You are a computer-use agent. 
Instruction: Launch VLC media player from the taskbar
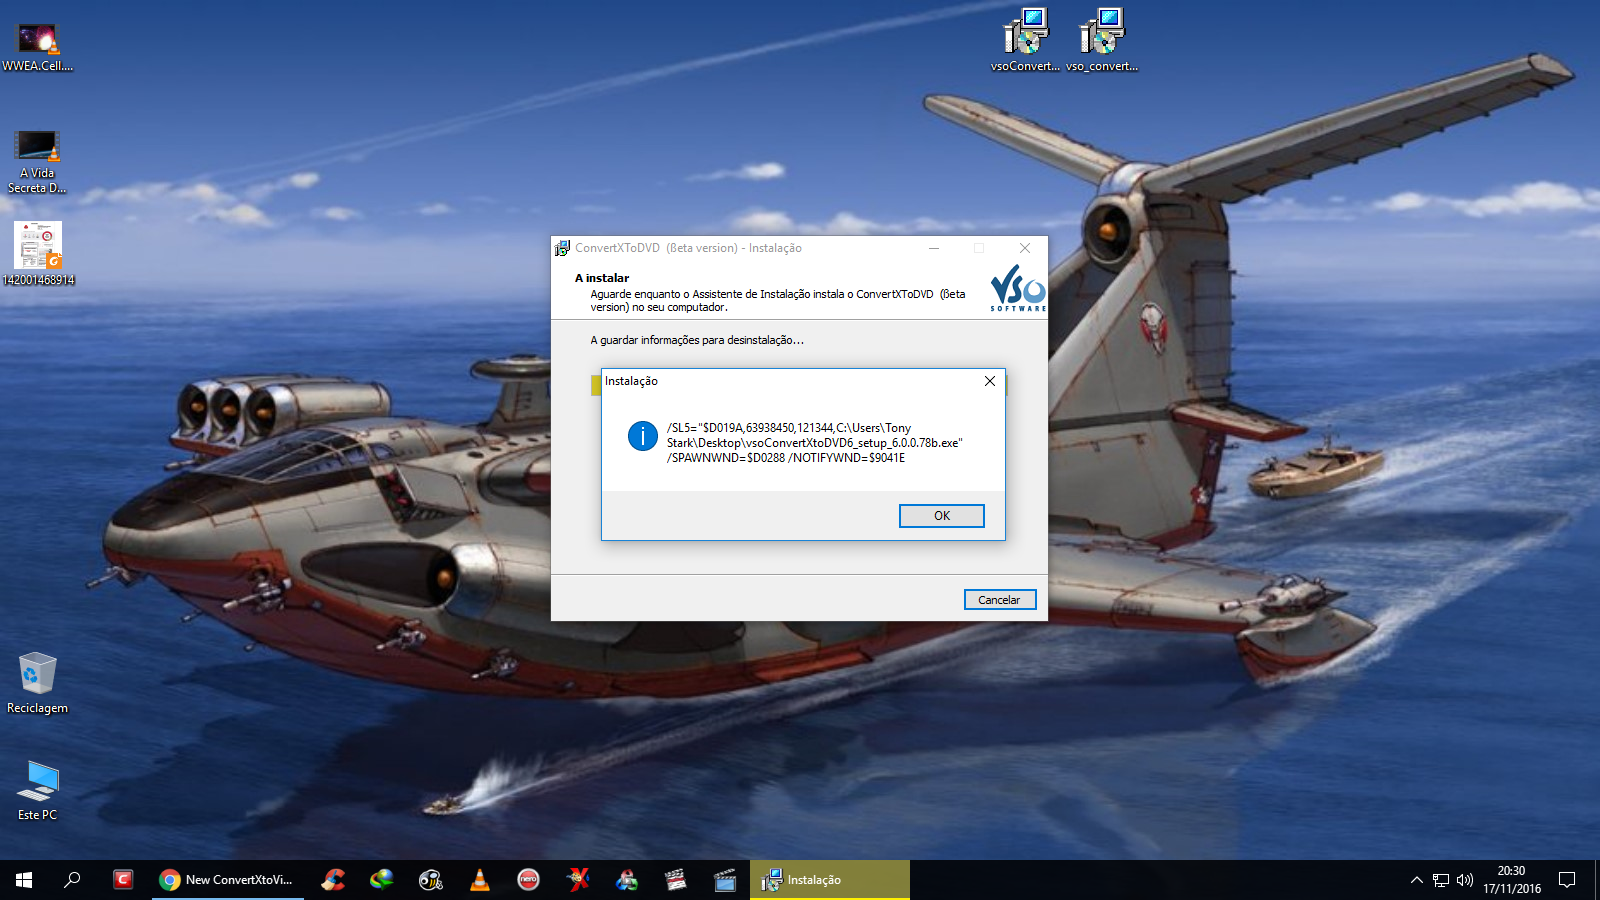click(x=480, y=880)
